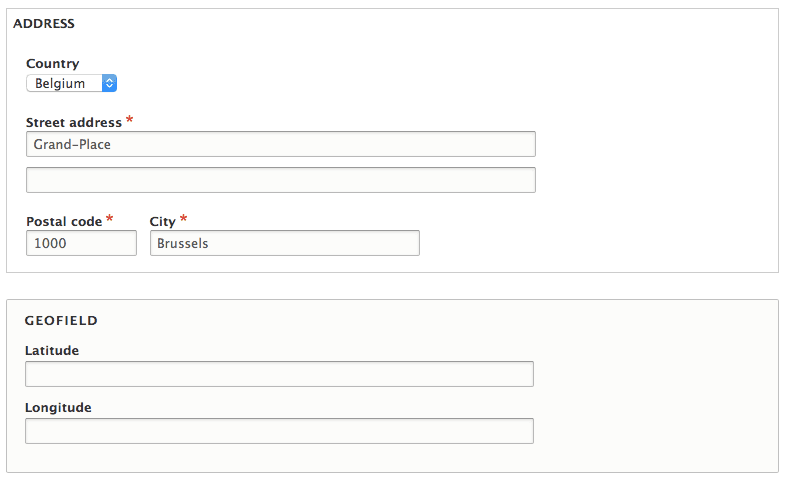
Task: Click the Longitude label
Action: click(58, 408)
